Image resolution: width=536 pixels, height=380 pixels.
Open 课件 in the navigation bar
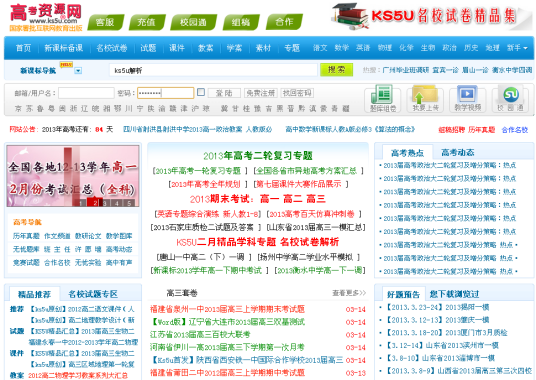tap(177, 48)
